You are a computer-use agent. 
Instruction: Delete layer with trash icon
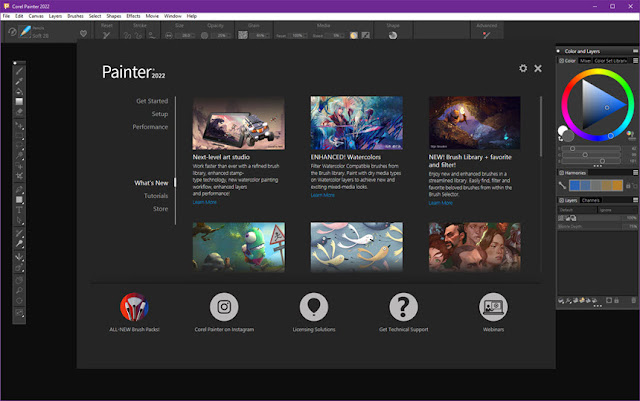(633, 301)
